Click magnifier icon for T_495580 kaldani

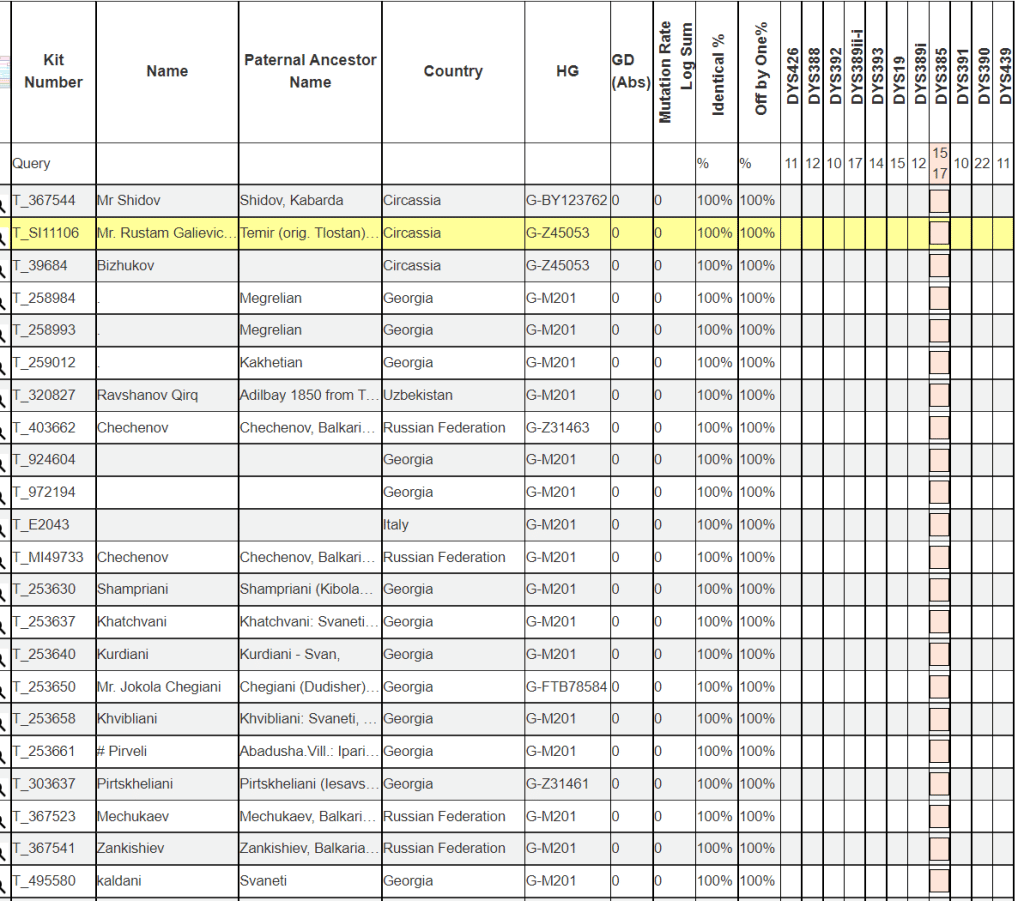[x=4, y=882]
